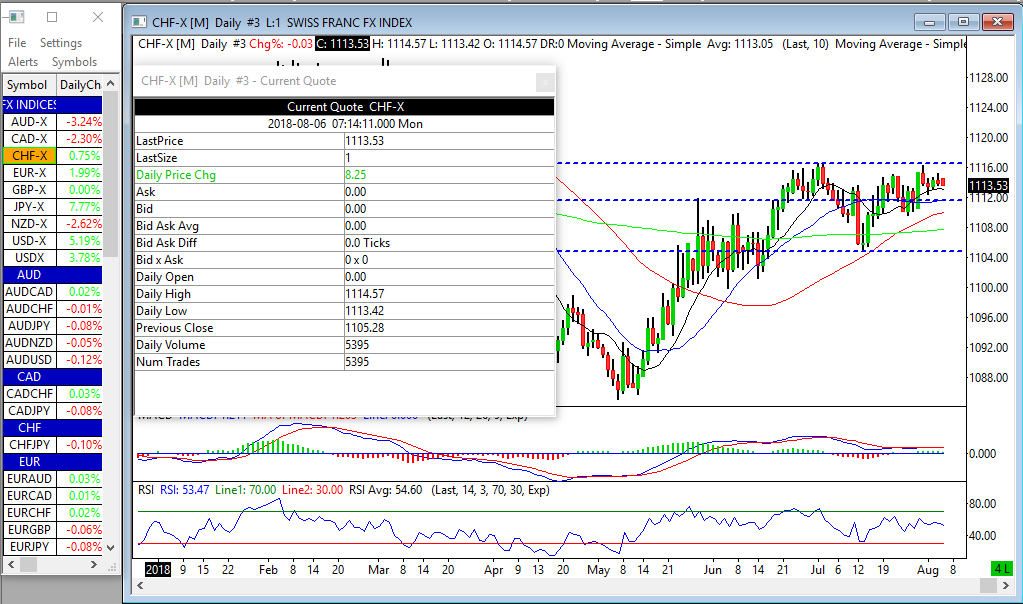This screenshot has height=604, width=1023.
Task: Select the USDX index row
Action: click(29, 258)
